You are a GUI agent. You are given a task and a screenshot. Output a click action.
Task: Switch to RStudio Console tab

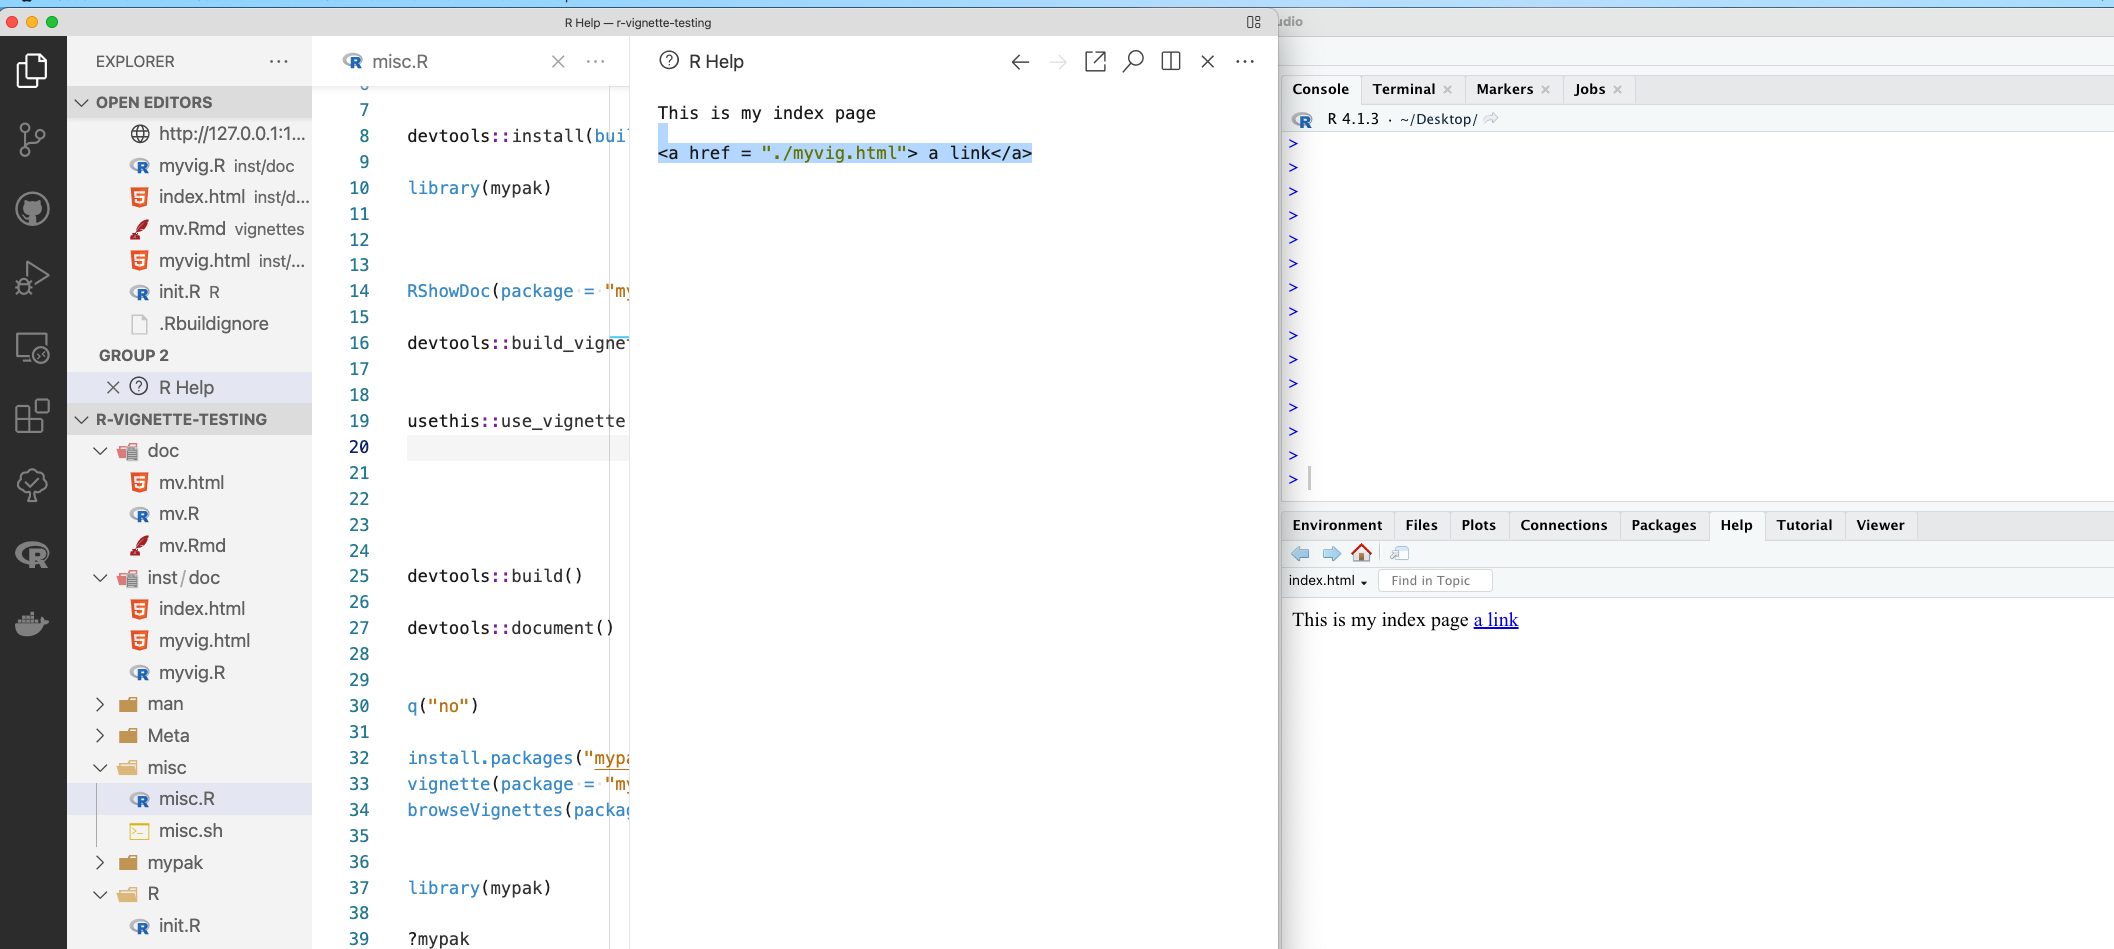tap(1320, 89)
